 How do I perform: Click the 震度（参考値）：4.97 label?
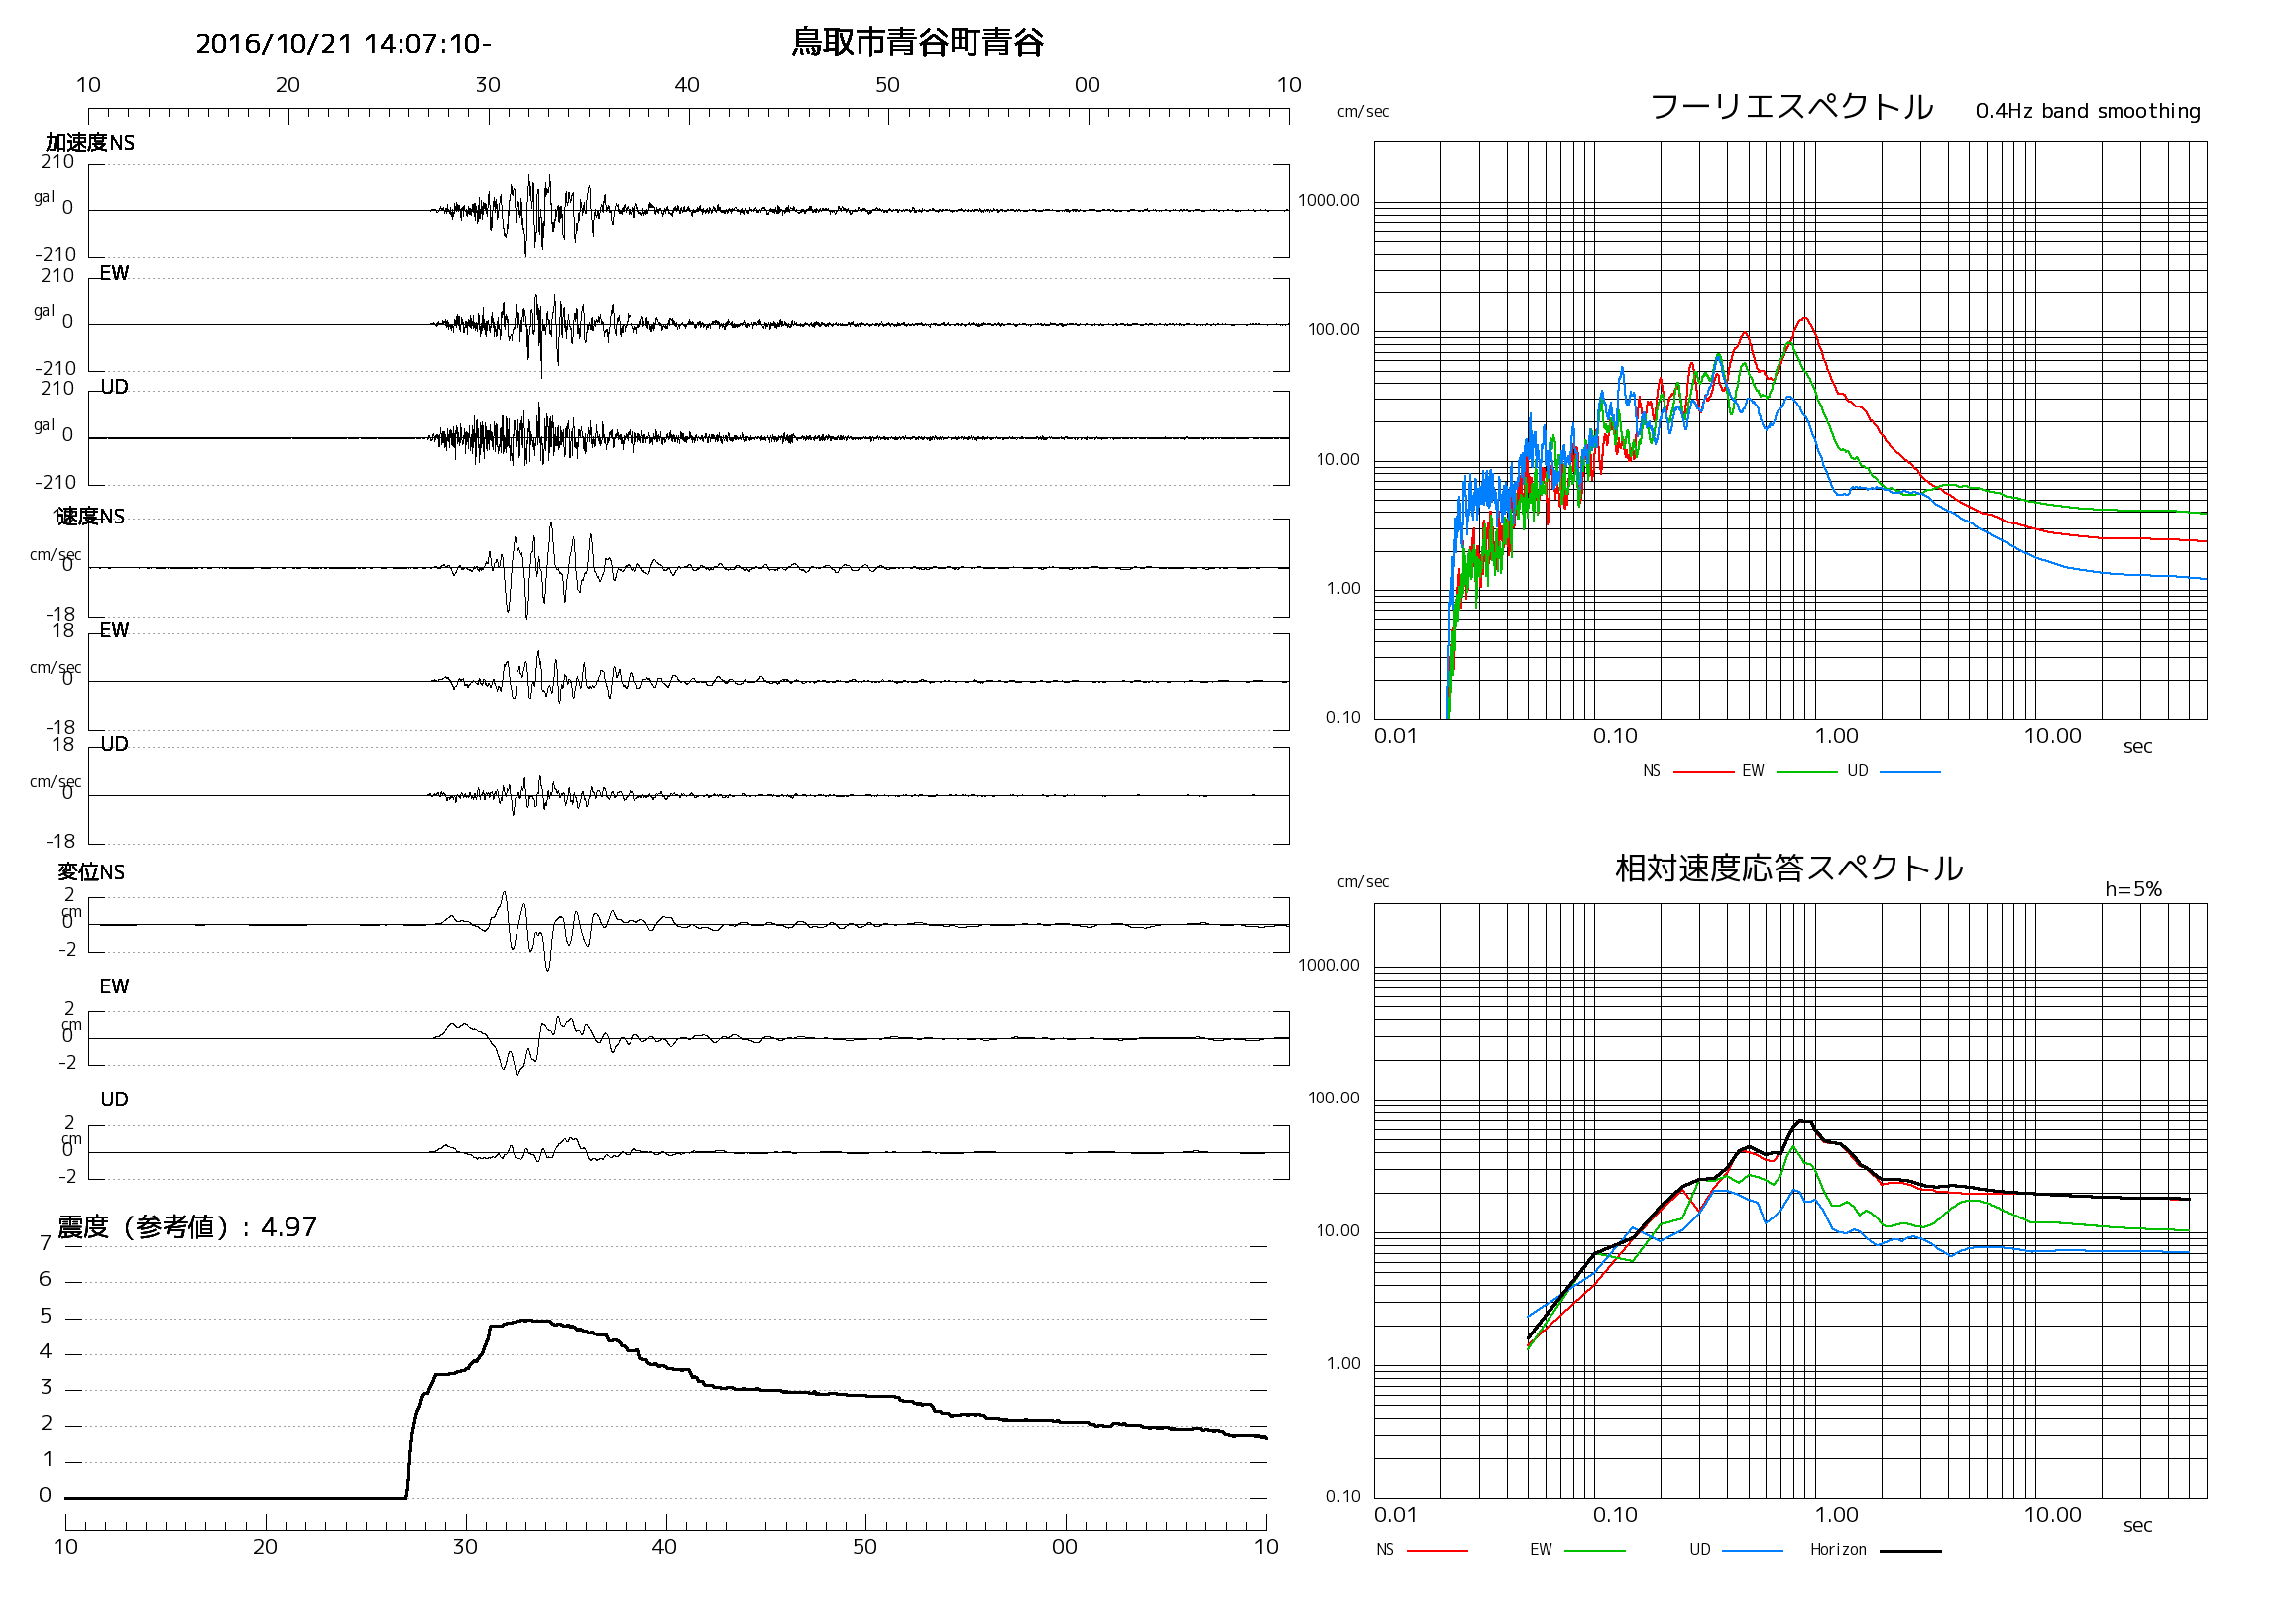coord(187,1227)
